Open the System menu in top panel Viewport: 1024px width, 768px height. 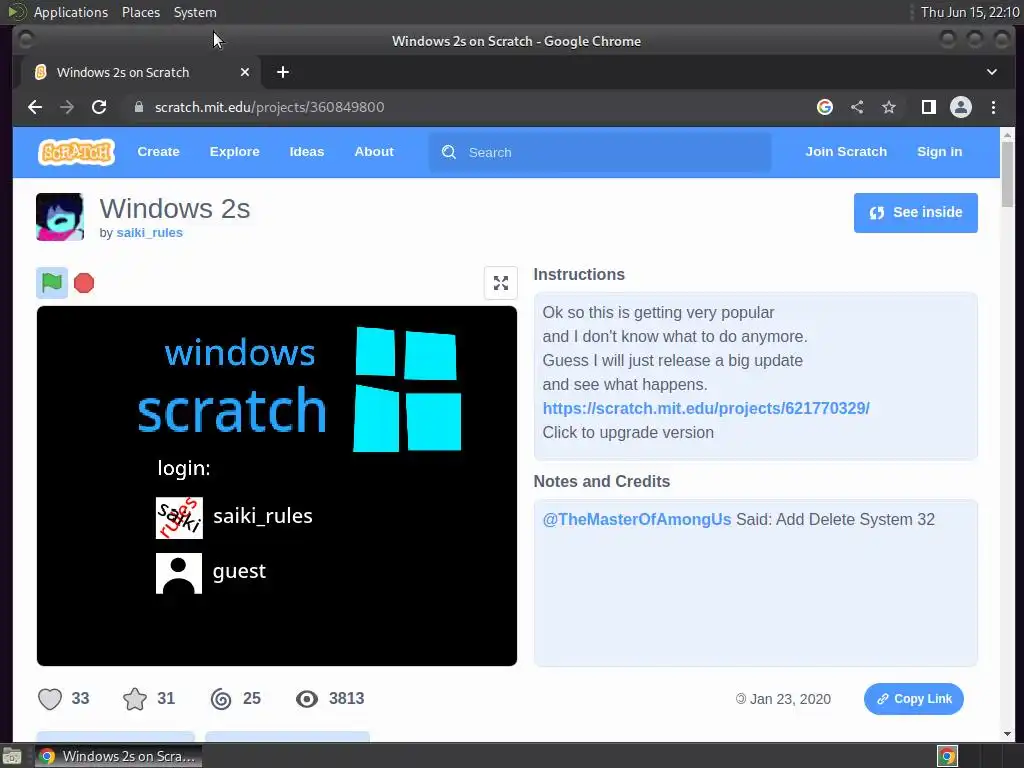(195, 12)
